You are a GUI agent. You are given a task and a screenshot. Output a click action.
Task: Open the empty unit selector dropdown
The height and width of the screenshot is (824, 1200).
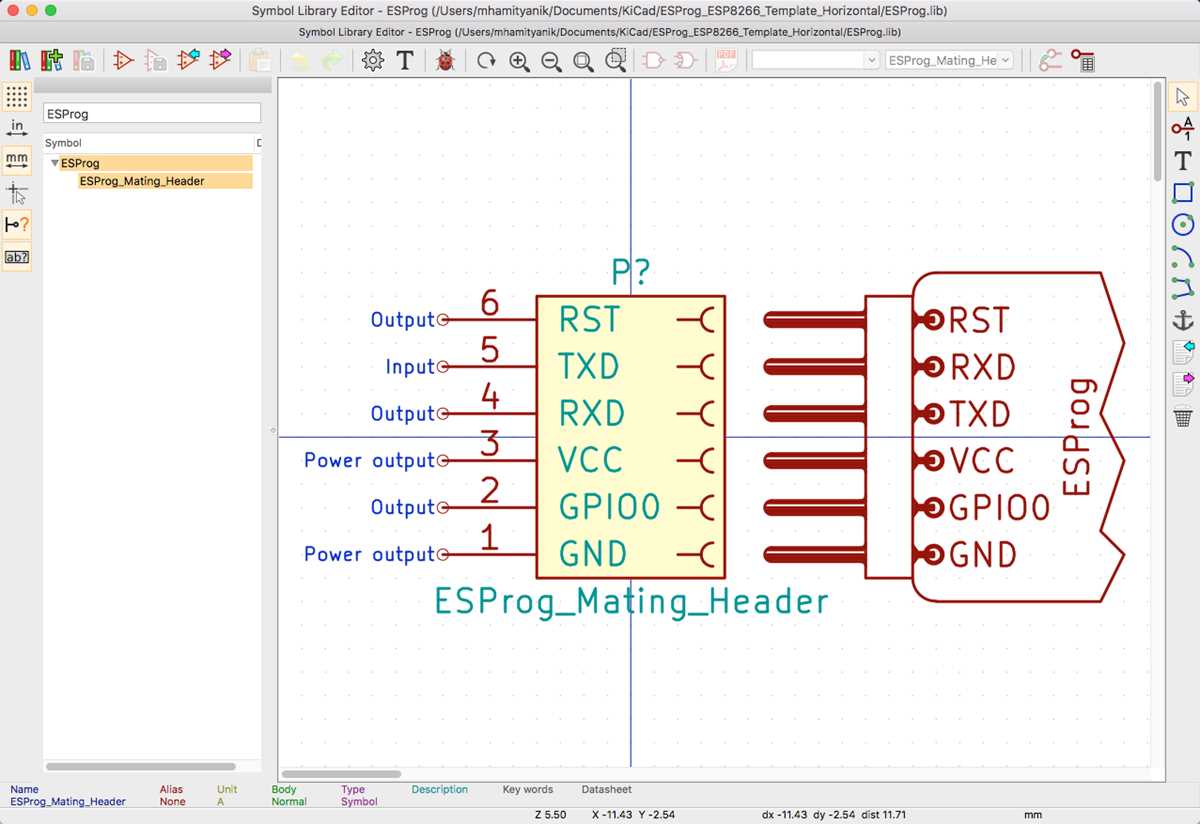pyautogui.click(x=815, y=60)
